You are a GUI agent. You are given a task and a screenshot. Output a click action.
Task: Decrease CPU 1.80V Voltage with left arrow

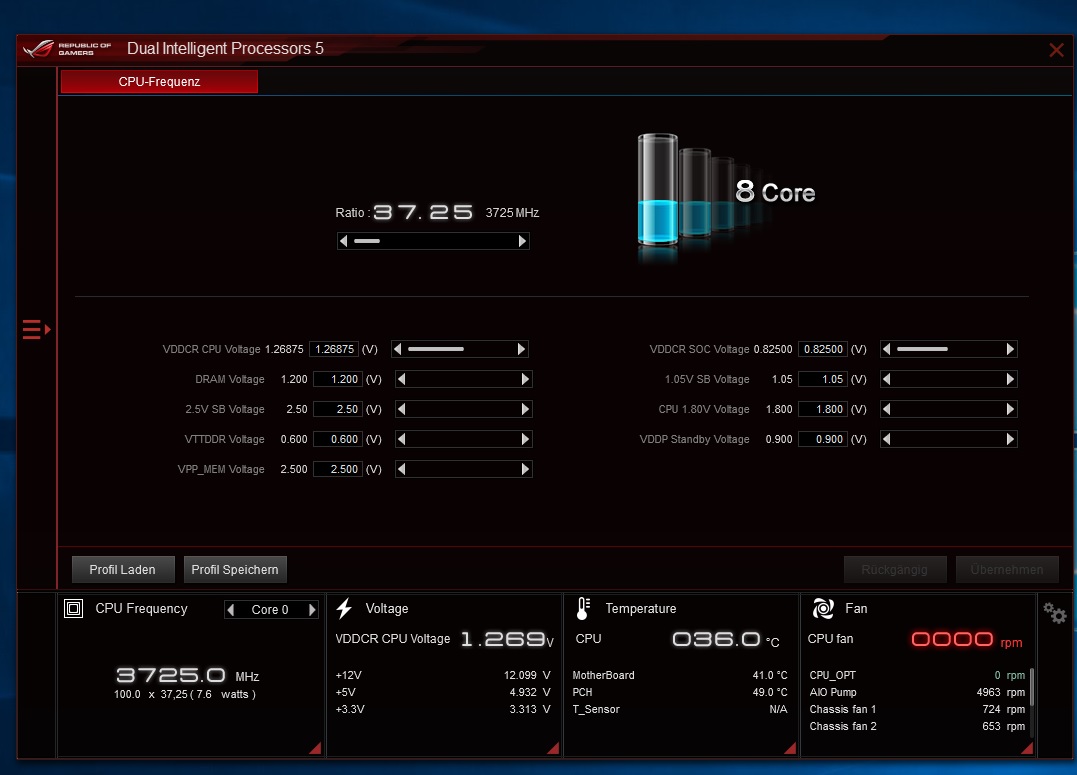tap(886, 409)
